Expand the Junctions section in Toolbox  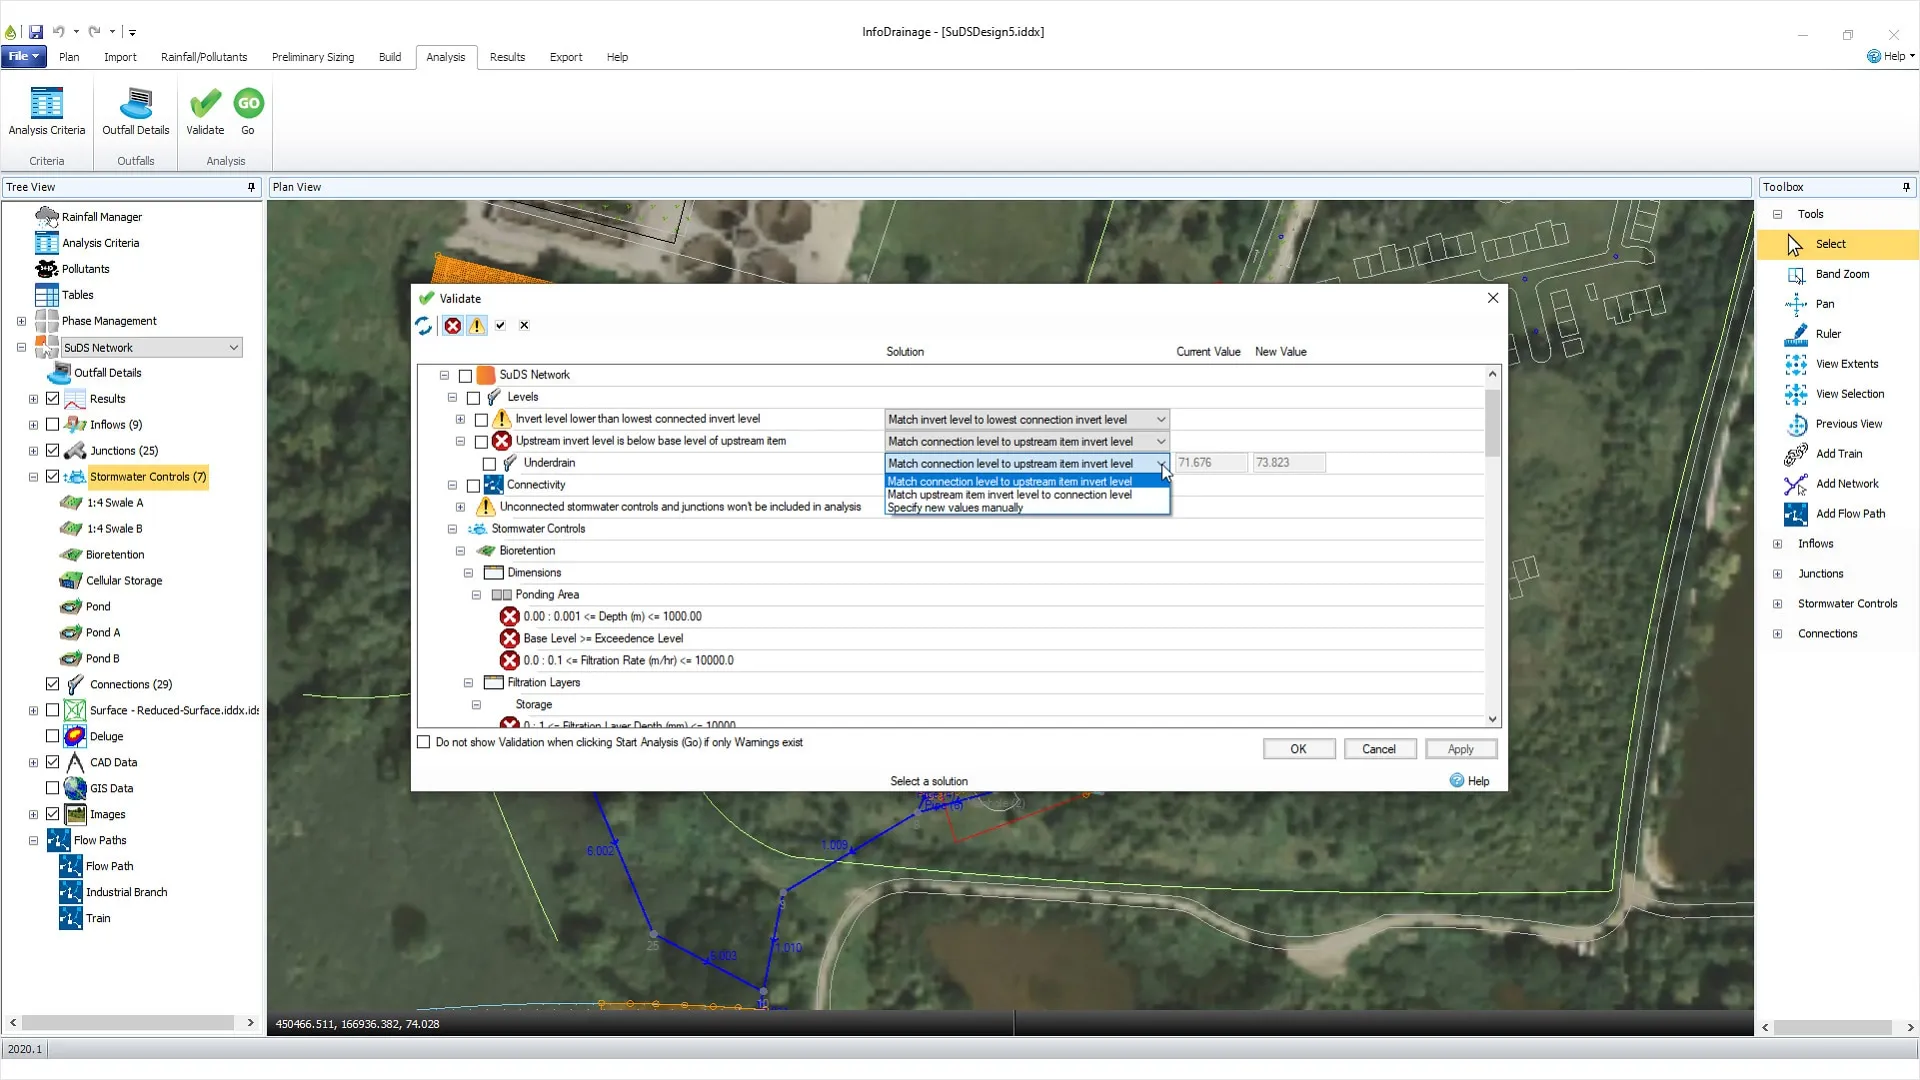(1777, 574)
